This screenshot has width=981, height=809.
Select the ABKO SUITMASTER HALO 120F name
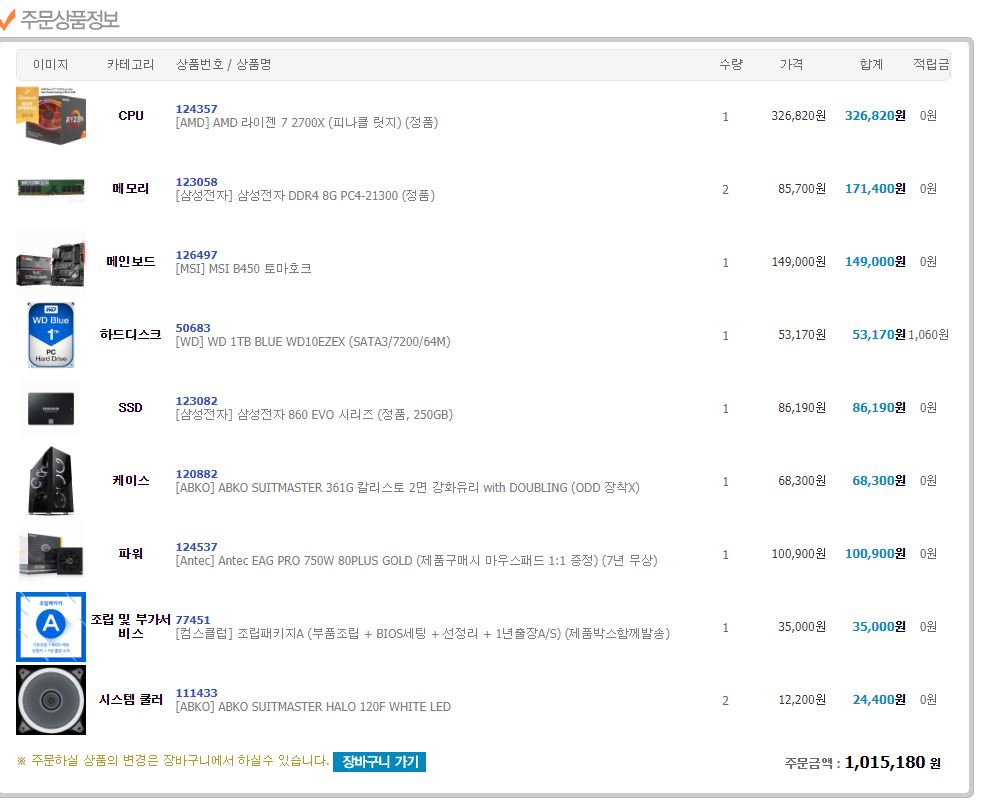[313, 707]
